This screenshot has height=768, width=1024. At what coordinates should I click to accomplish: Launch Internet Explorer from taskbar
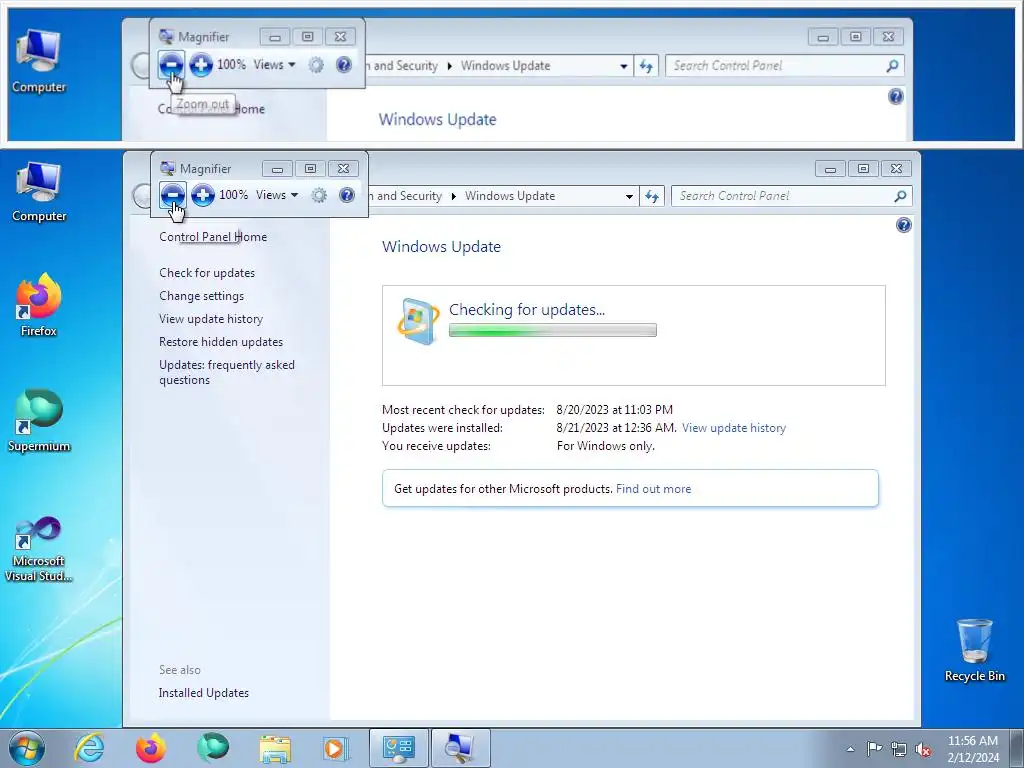tap(89, 748)
